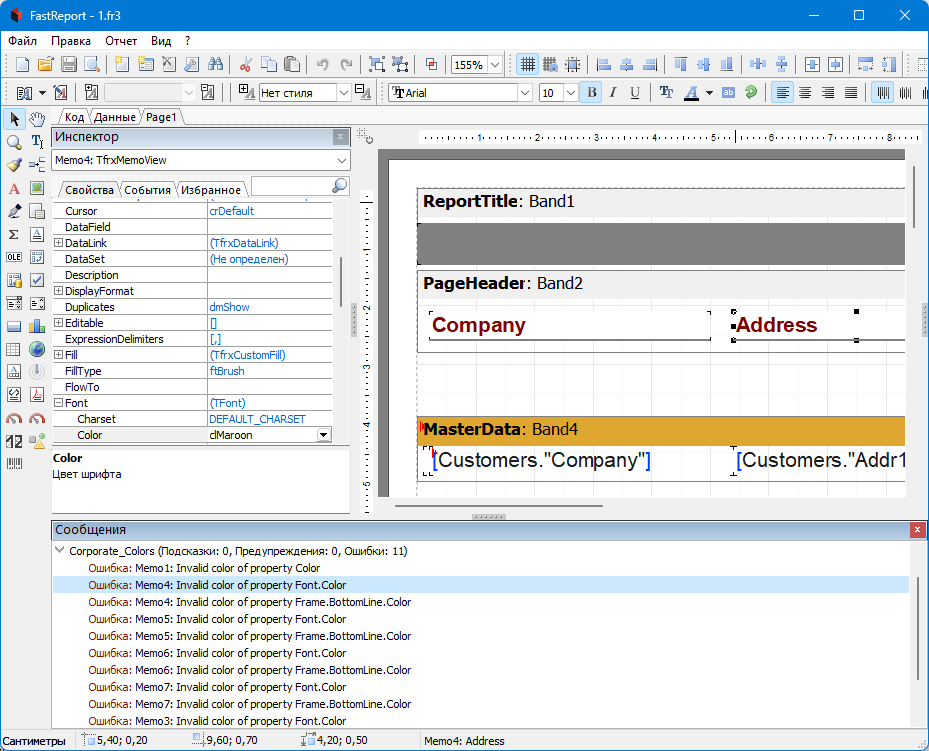929x751 pixels.
Task: Click the Preview report icon
Action: 92,65
